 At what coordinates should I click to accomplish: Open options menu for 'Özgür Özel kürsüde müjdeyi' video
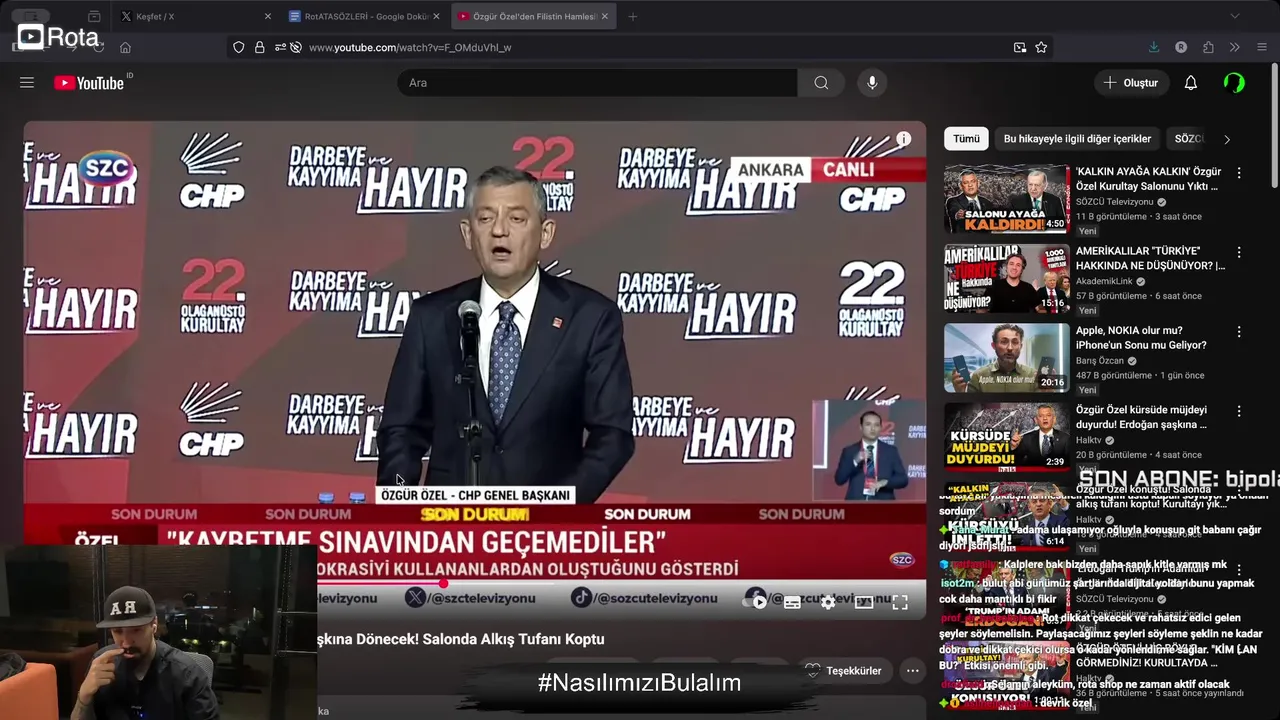pyautogui.click(x=1239, y=411)
